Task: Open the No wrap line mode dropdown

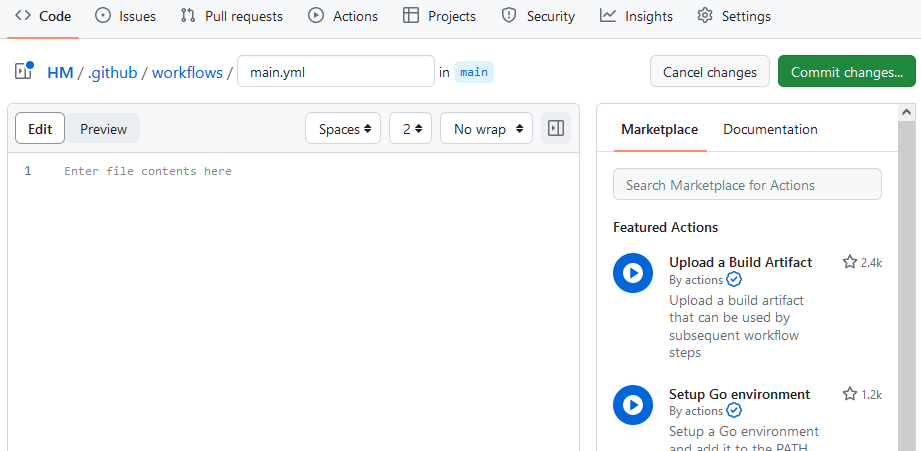Action: point(486,129)
